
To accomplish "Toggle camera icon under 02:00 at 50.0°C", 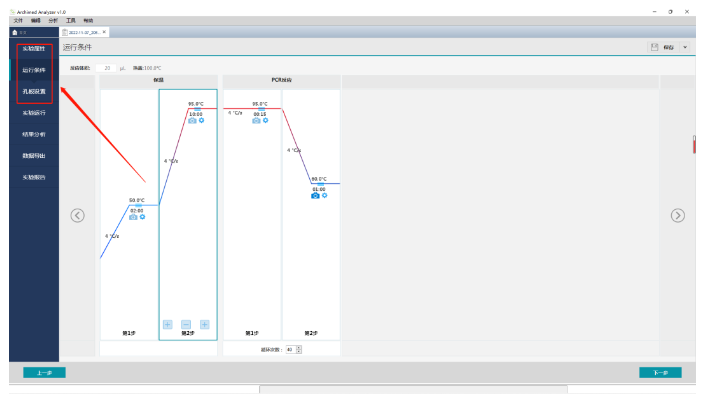I will pyautogui.click(x=133, y=217).
